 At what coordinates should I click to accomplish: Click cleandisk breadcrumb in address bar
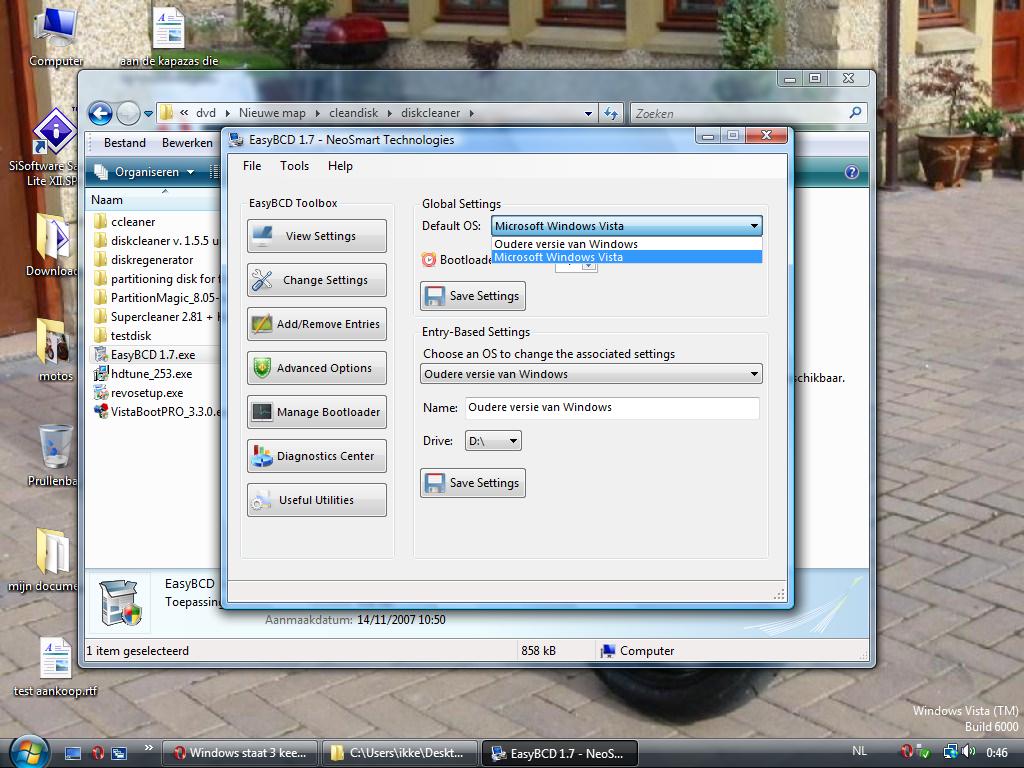click(x=353, y=113)
